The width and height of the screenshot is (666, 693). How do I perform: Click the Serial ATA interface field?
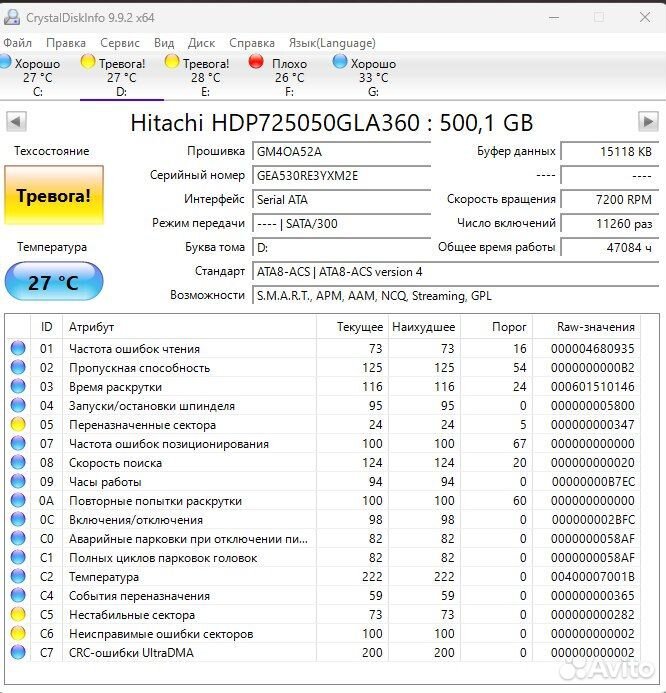(x=341, y=199)
